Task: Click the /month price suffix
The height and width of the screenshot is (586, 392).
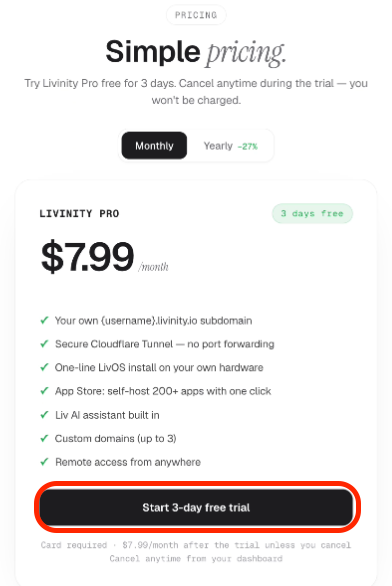Action: (x=153, y=267)
